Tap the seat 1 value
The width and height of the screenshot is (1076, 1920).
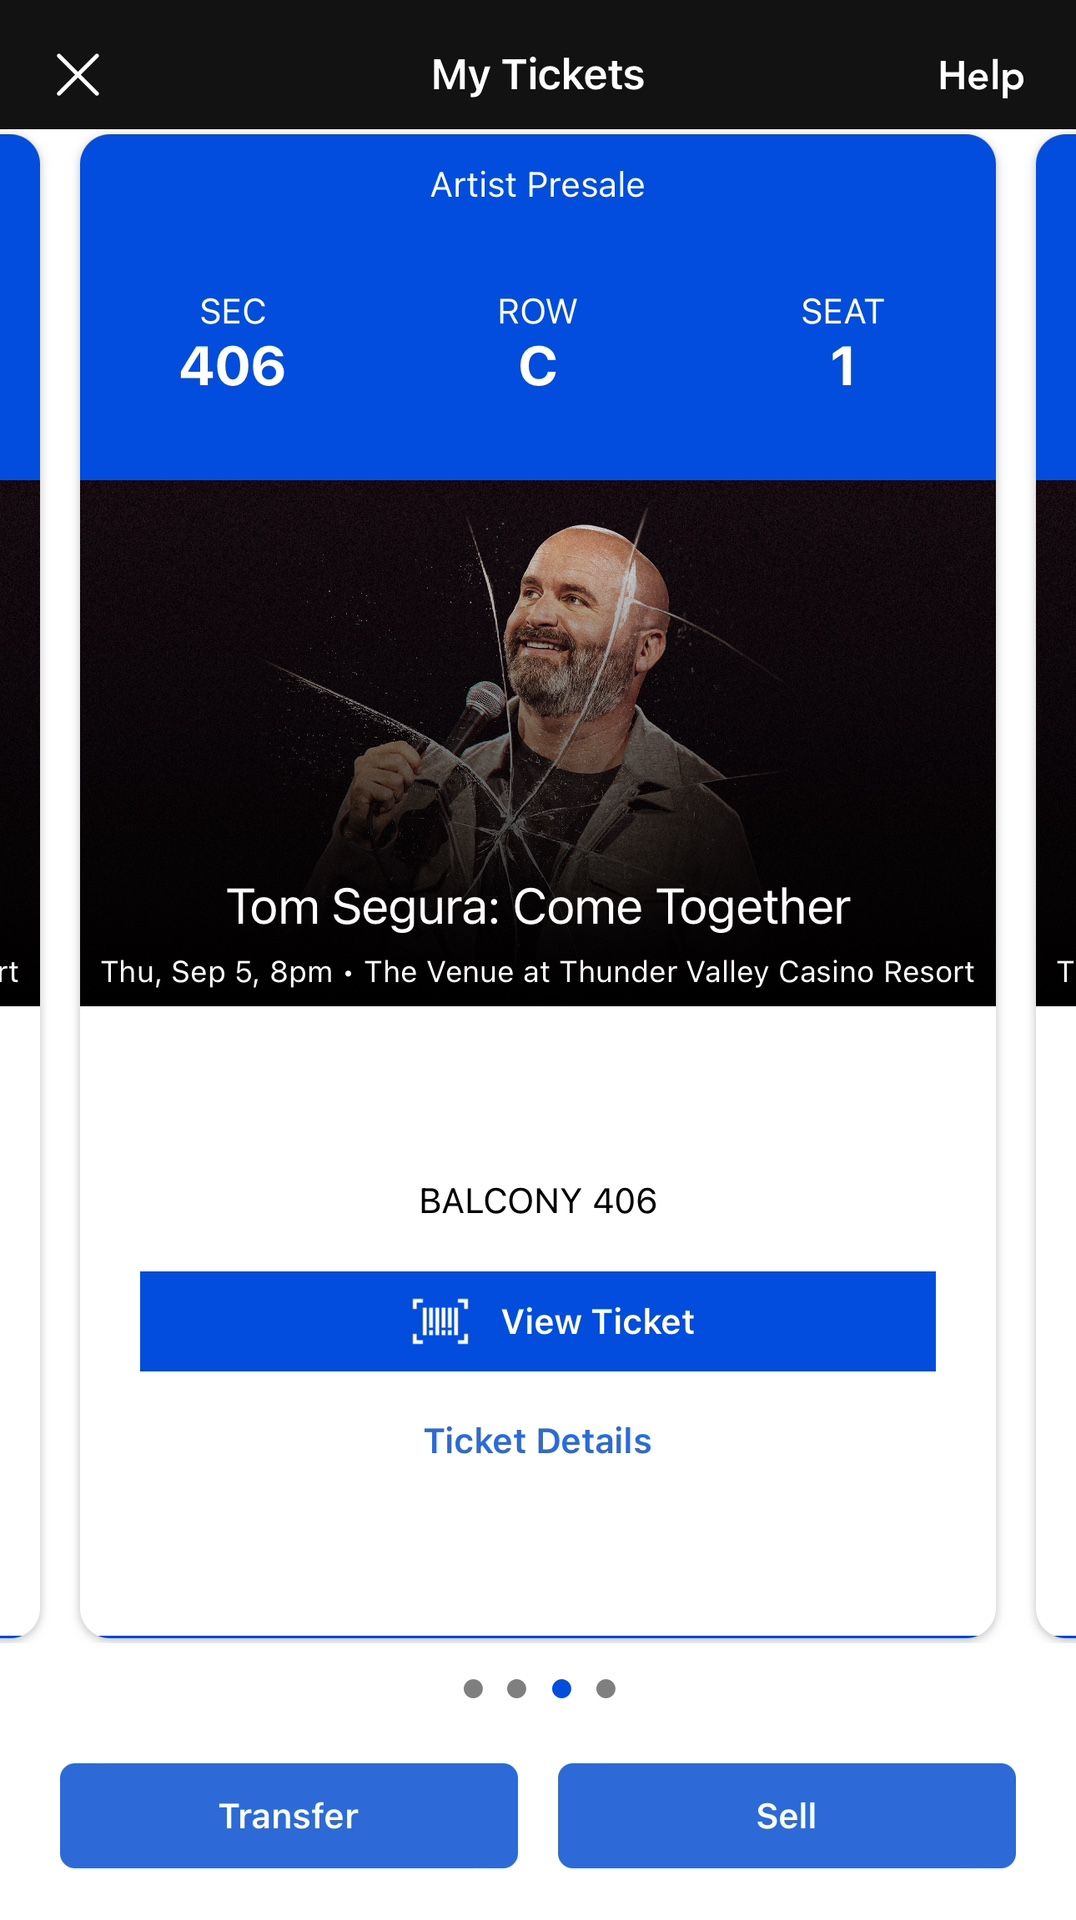click(x=843, y=366)
